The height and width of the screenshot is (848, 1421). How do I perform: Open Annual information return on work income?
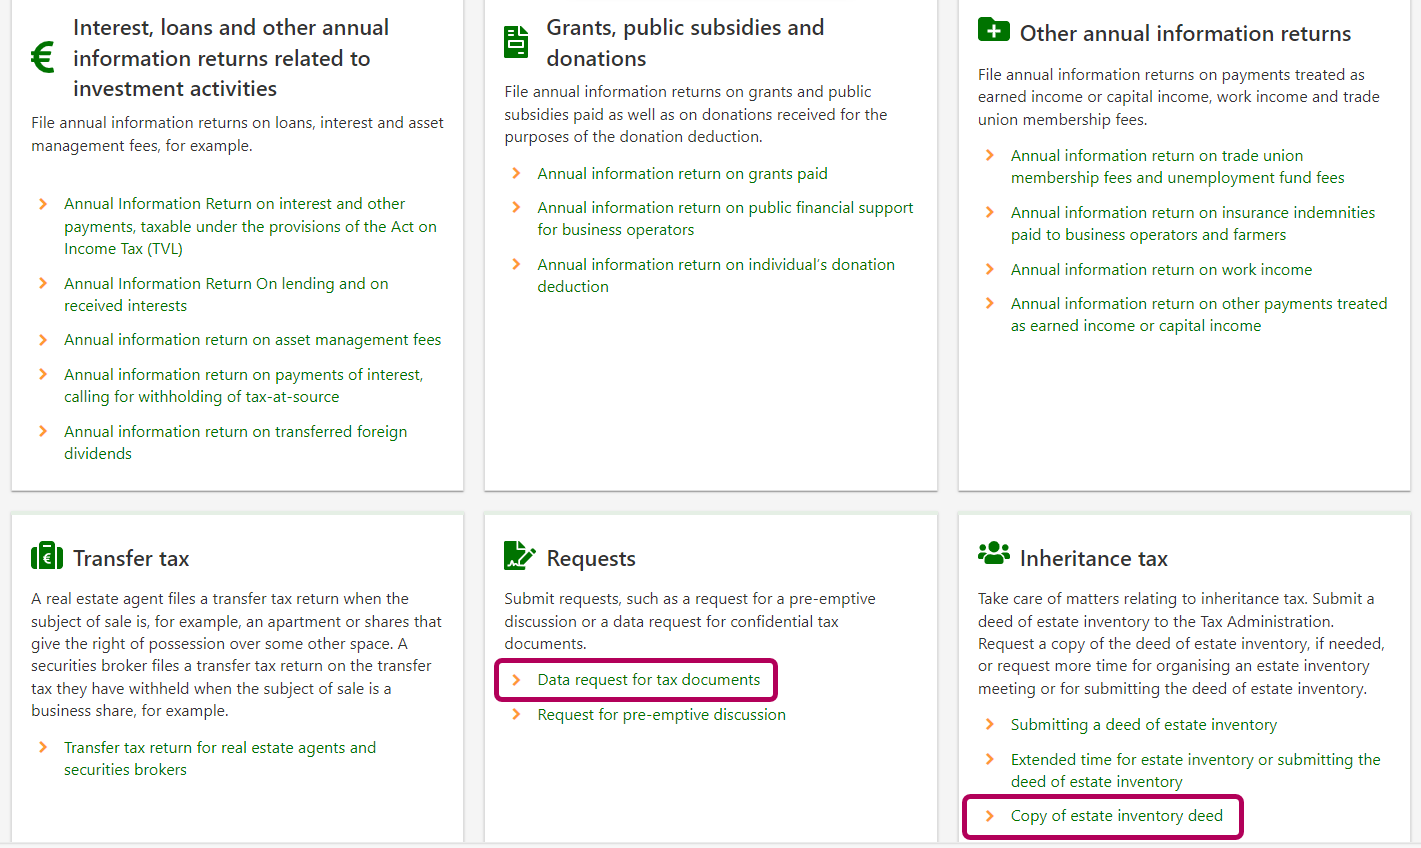1161,269
